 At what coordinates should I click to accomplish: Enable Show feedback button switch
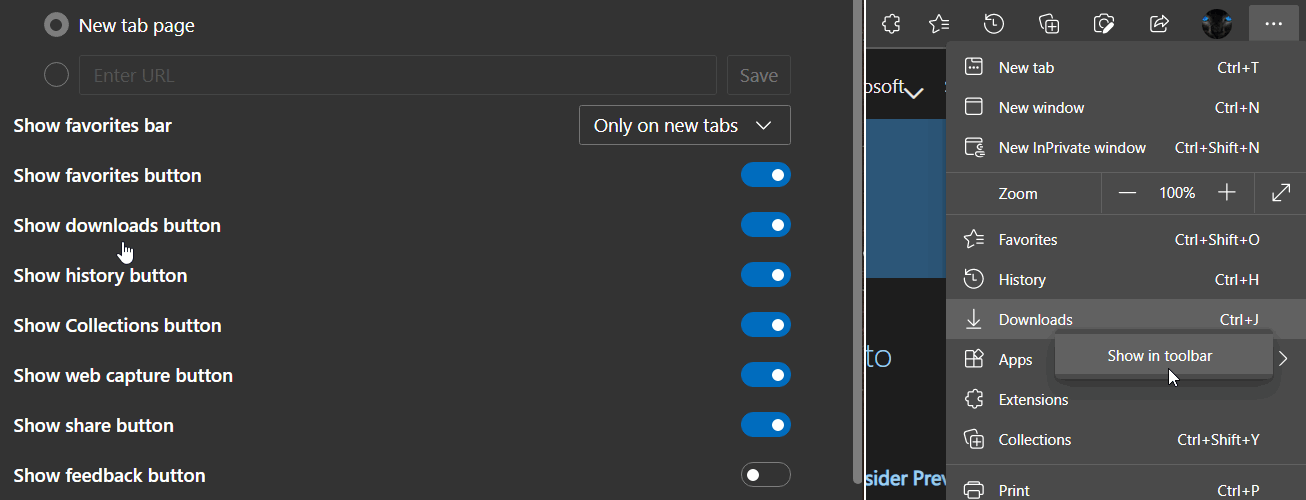coord(766,475)
